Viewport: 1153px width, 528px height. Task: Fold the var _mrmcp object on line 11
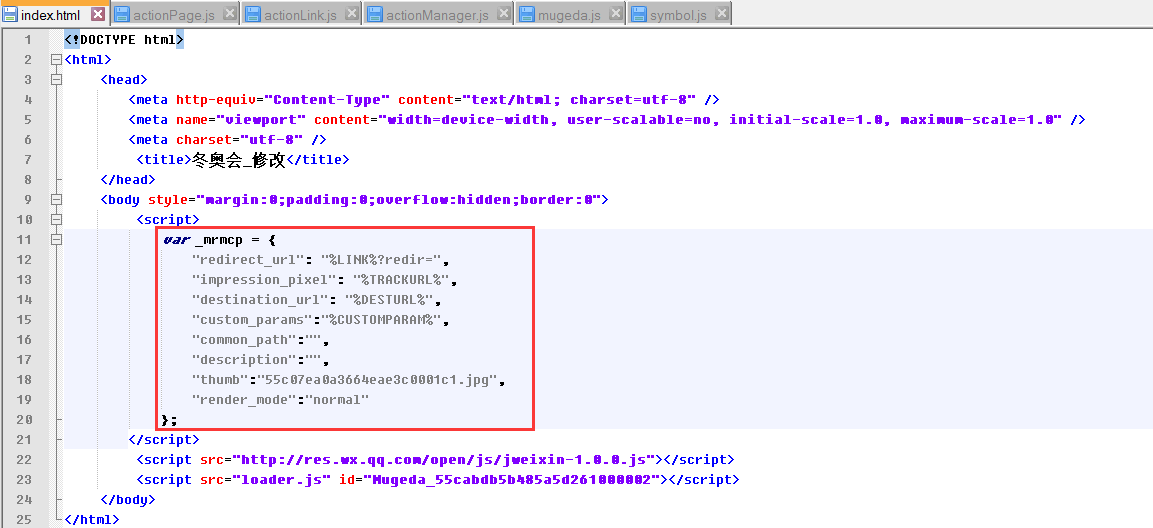coord(56,240)
